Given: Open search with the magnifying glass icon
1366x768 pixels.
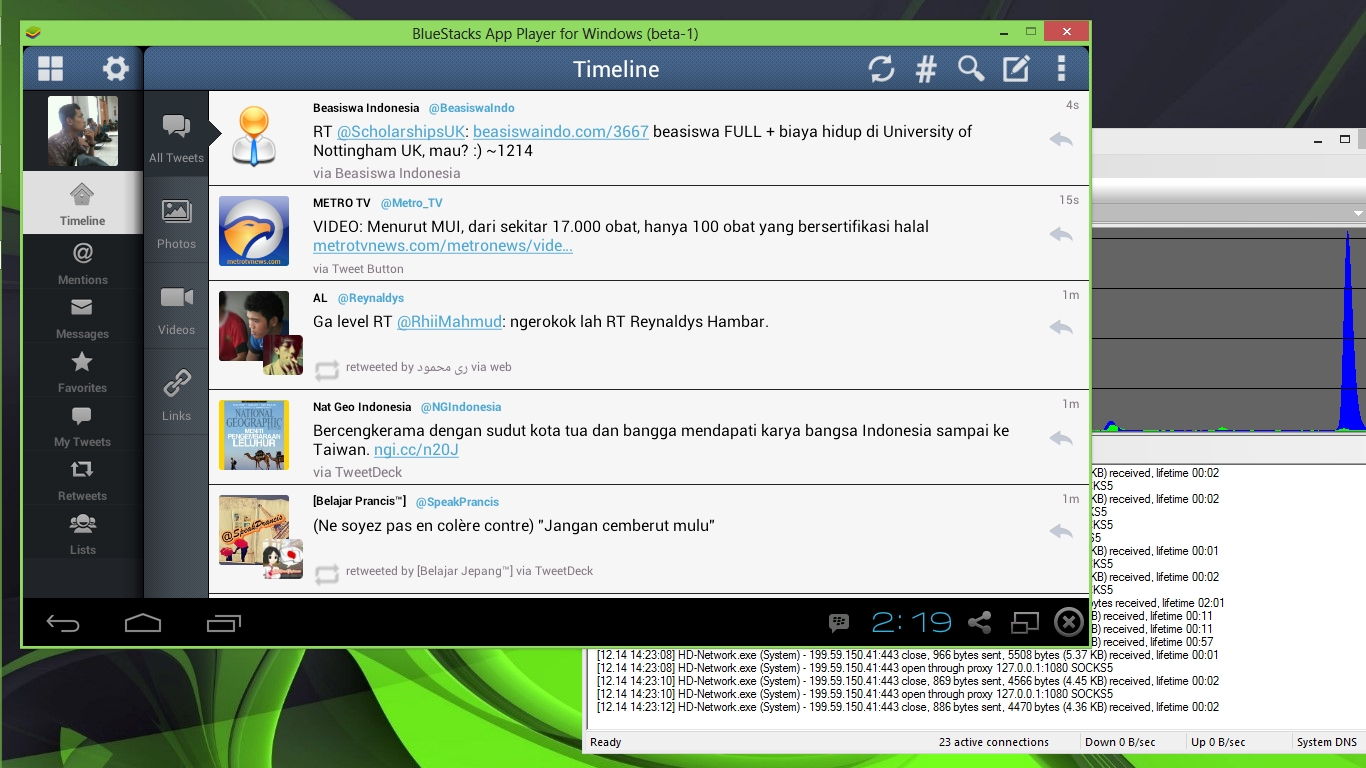Looking at the screenshot, I should (971, 69).
